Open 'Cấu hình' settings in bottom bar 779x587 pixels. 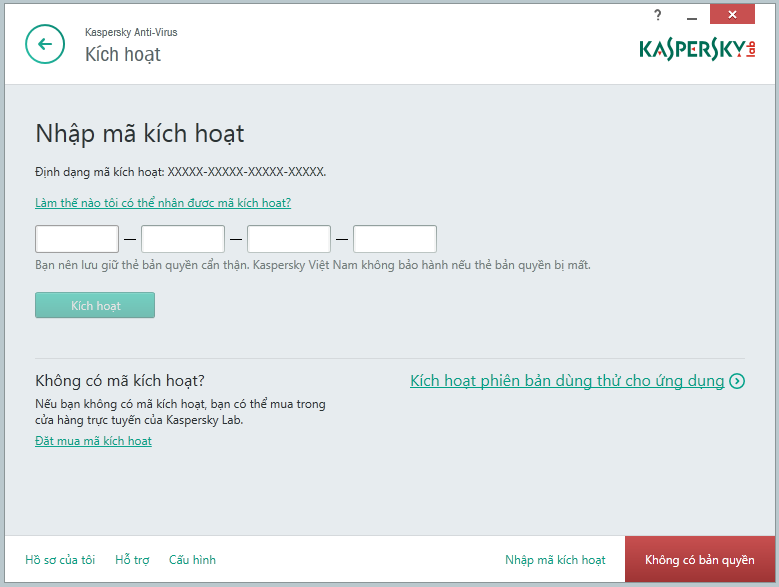tap(192, 560)
